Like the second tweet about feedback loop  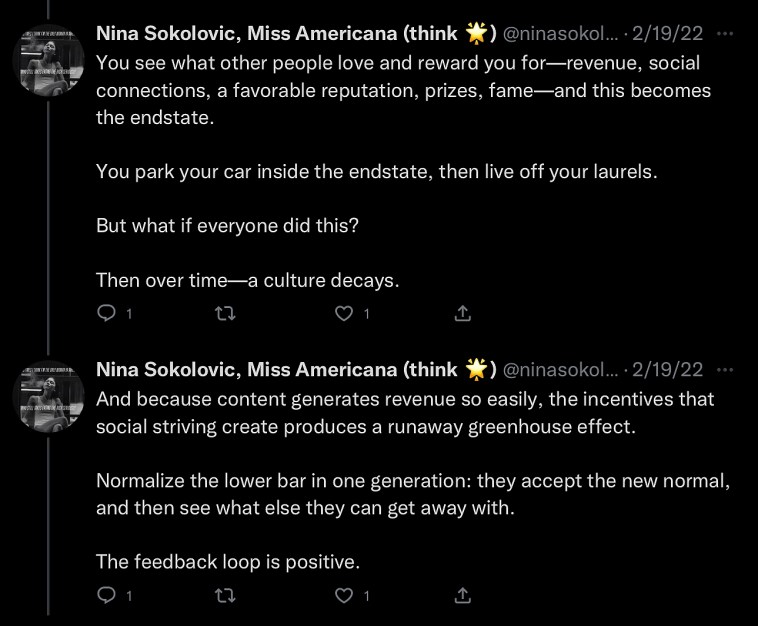(344, 596)
